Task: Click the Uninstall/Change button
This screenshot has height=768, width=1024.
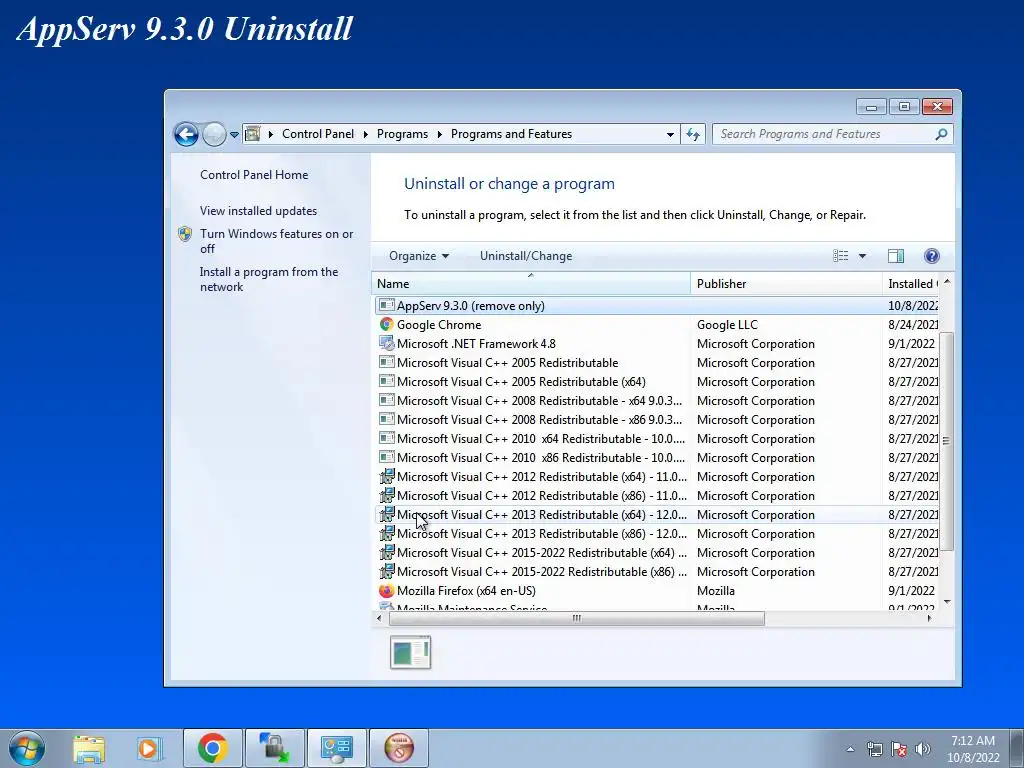Action: coord(526,256)
